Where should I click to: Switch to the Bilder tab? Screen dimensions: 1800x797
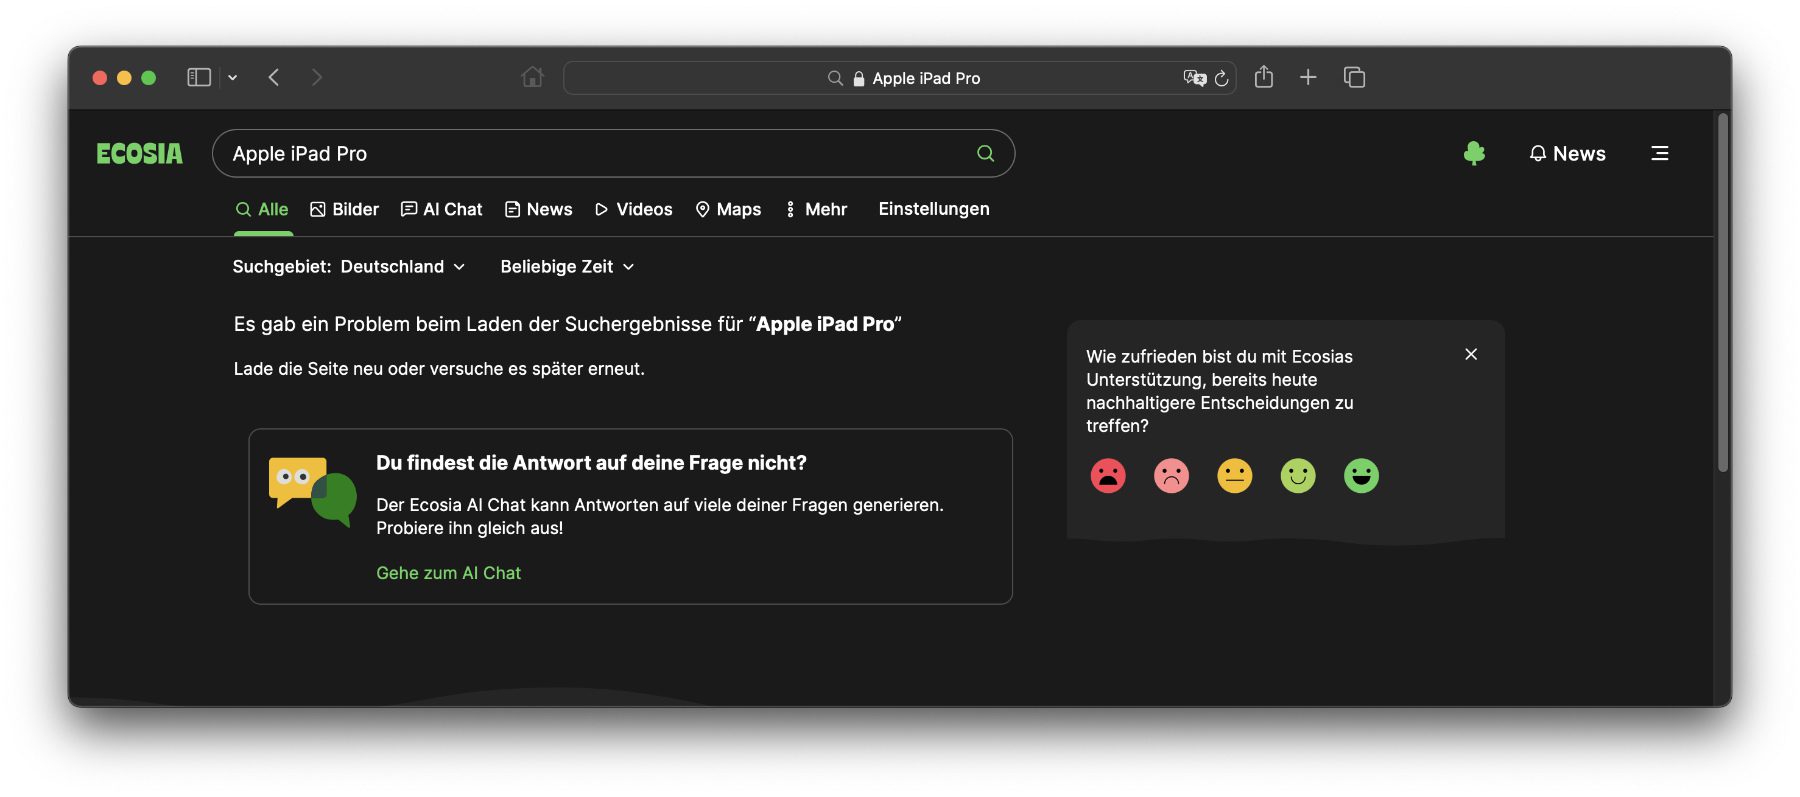click(345, 209)
